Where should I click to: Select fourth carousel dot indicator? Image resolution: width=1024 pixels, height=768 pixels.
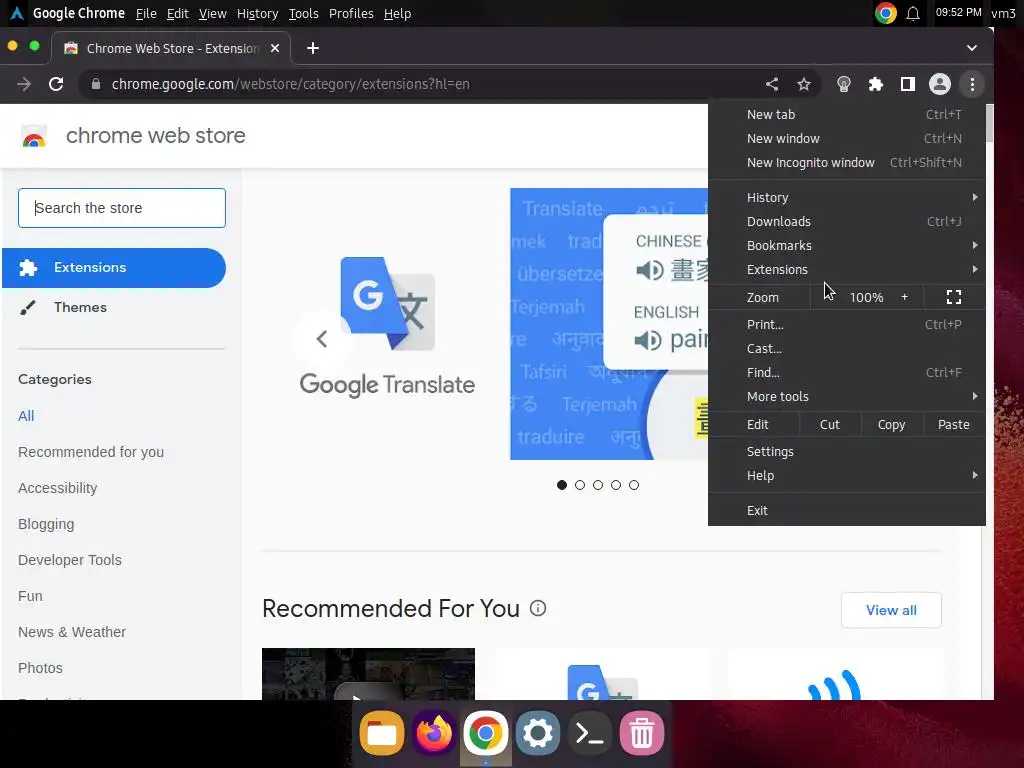click(616, 485)
